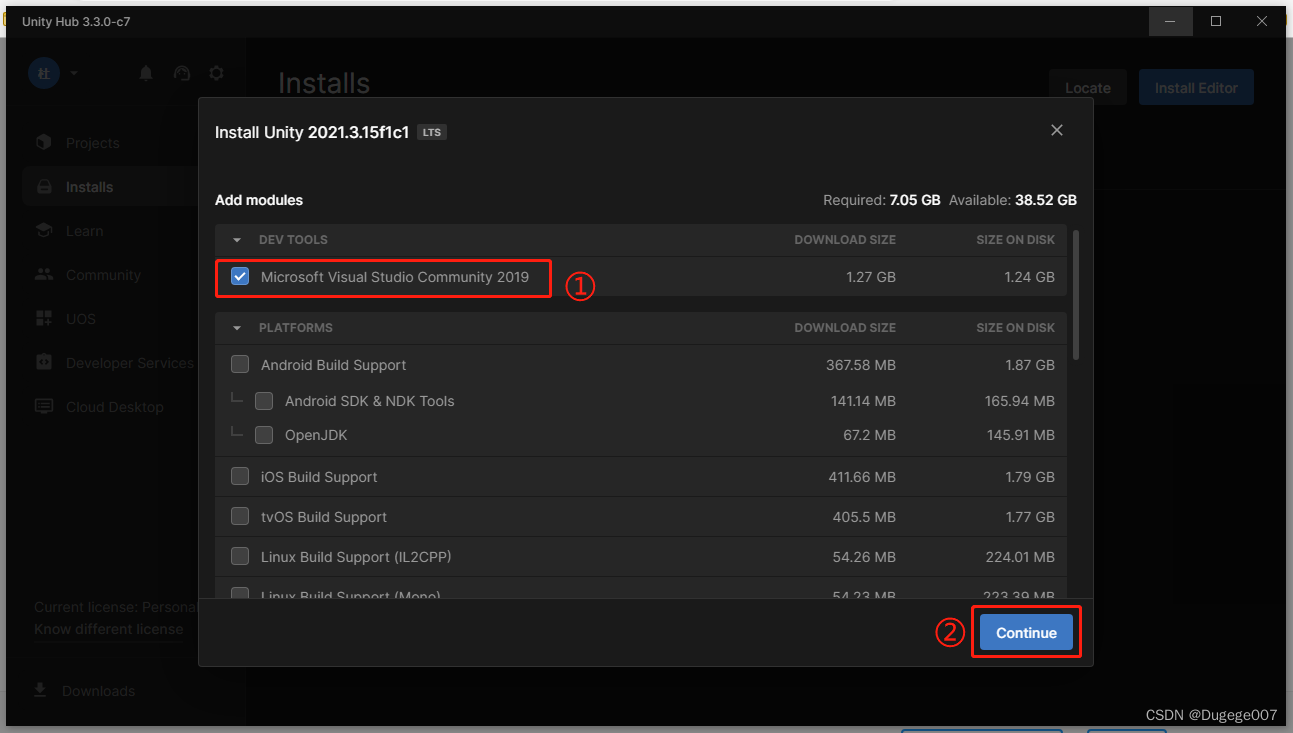Open the UOS section
Viewport: 1293px width, 733px height.
click(x=81, y=319)
